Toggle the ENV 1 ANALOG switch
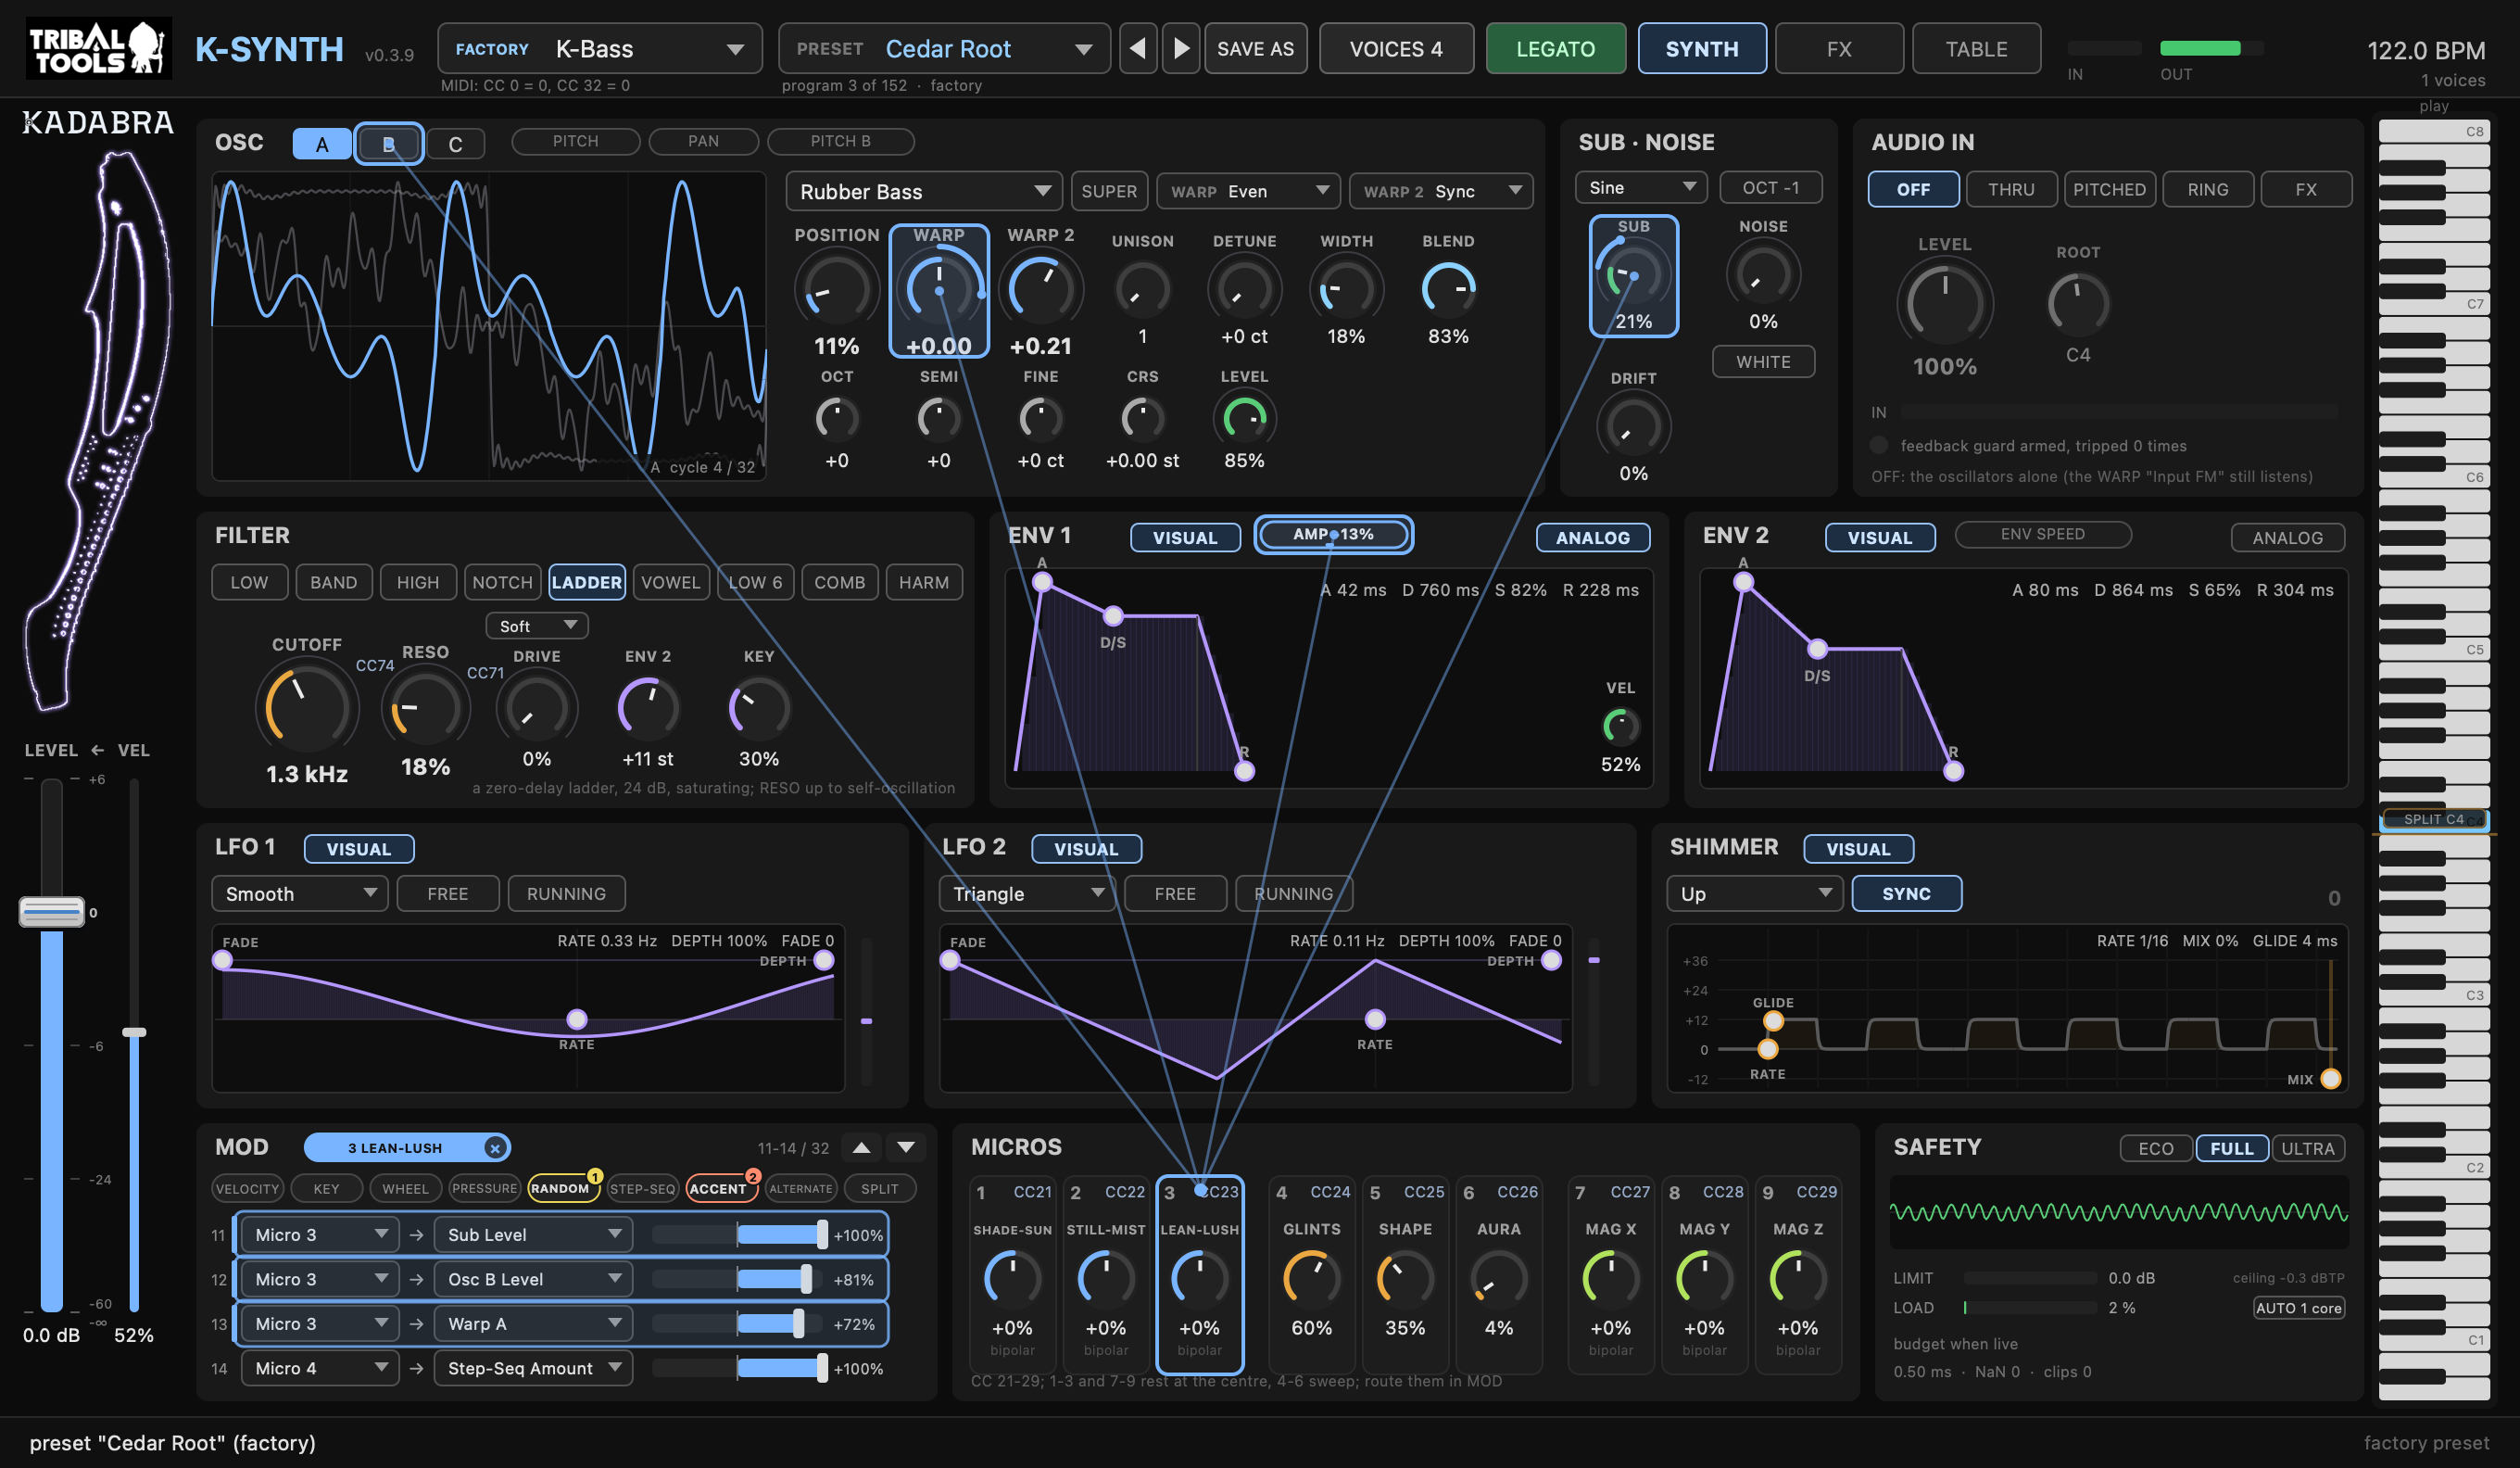The width and height of the screenshot is (2520, 1468). pos(1592,537)
